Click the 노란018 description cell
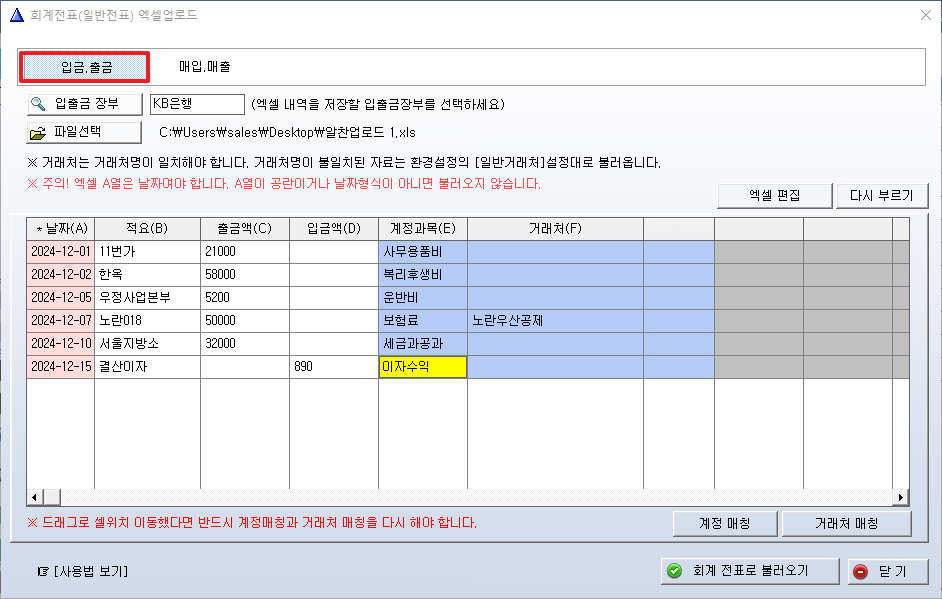Image resolution: width=942 pixels, height=599 pixels. pos(147,321)
